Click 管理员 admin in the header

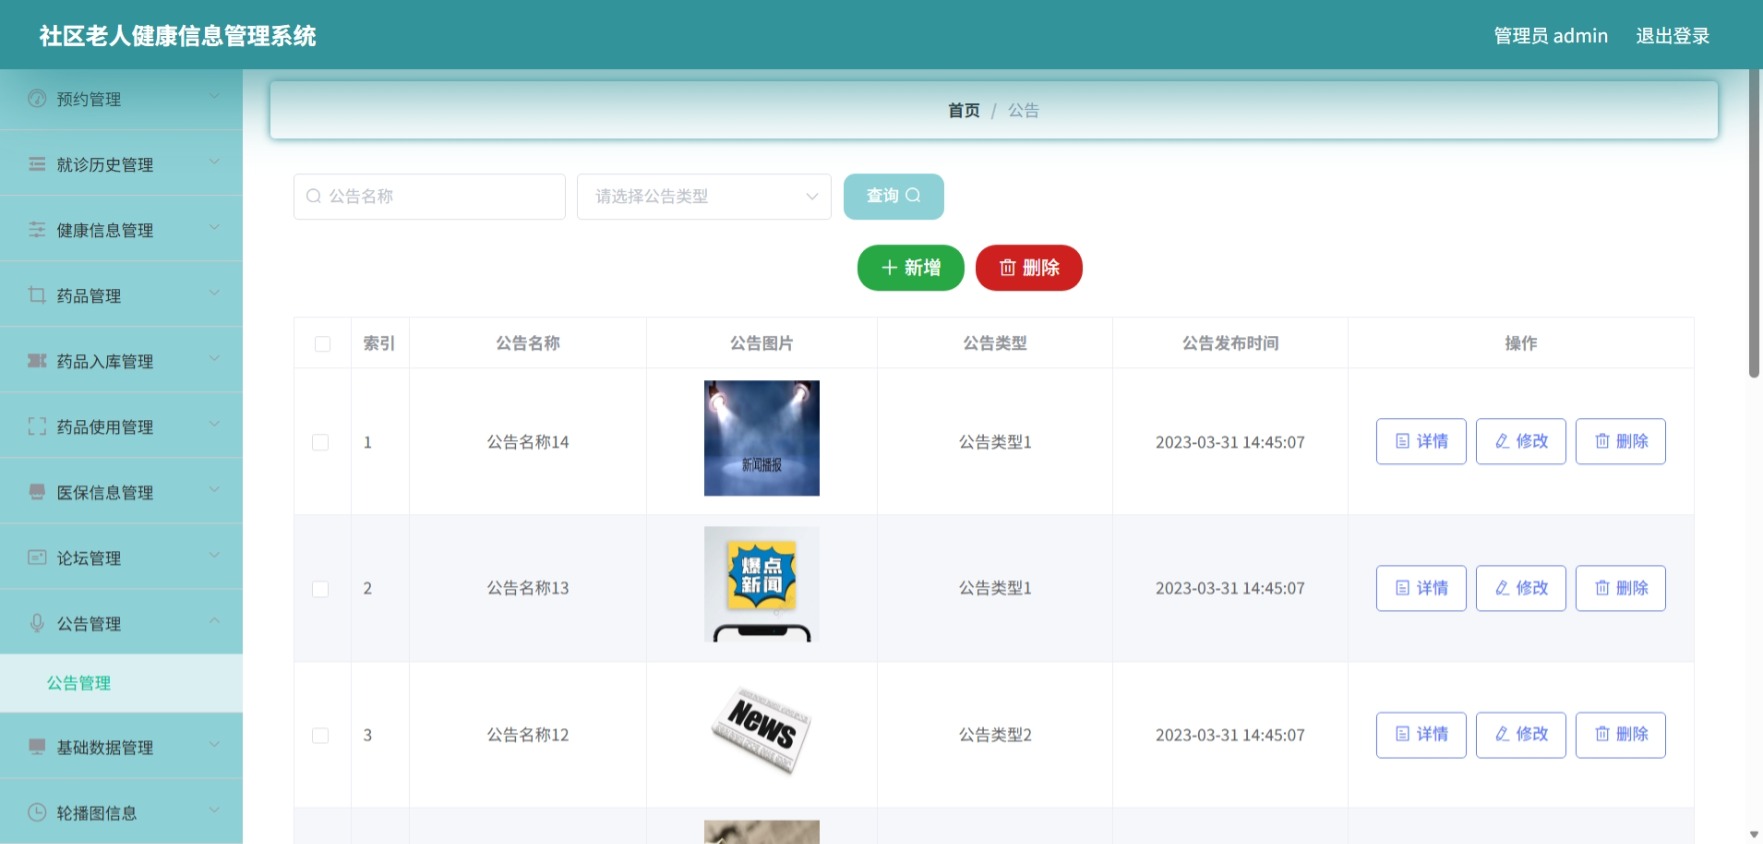coord(1550,36)
